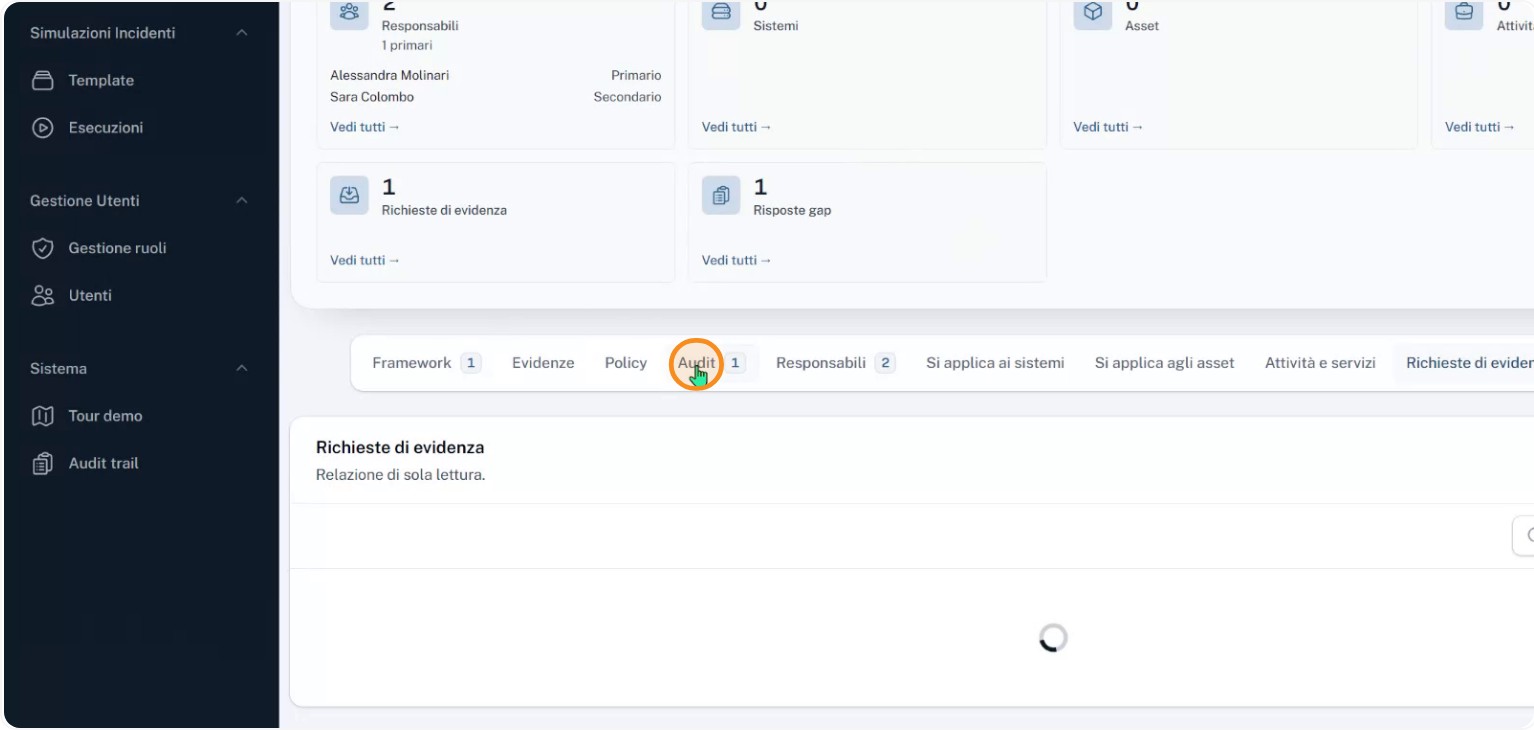Viewport: 1534px width, 730px height.
Task: Click the Asset cube icon
Action: tap(1093, 13)
